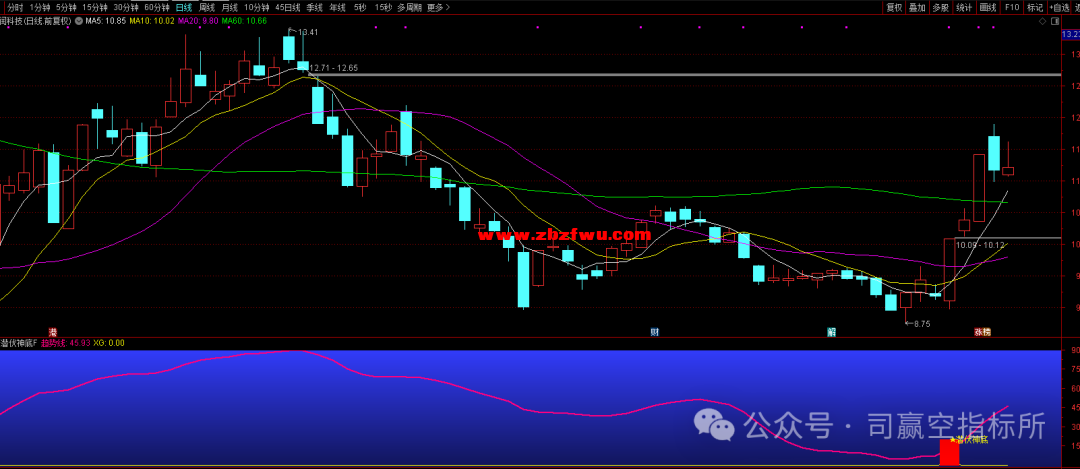This screenshot has width=1080, height=469.
Task: Open the F10 company info
Action: [x=1011, y=8]
